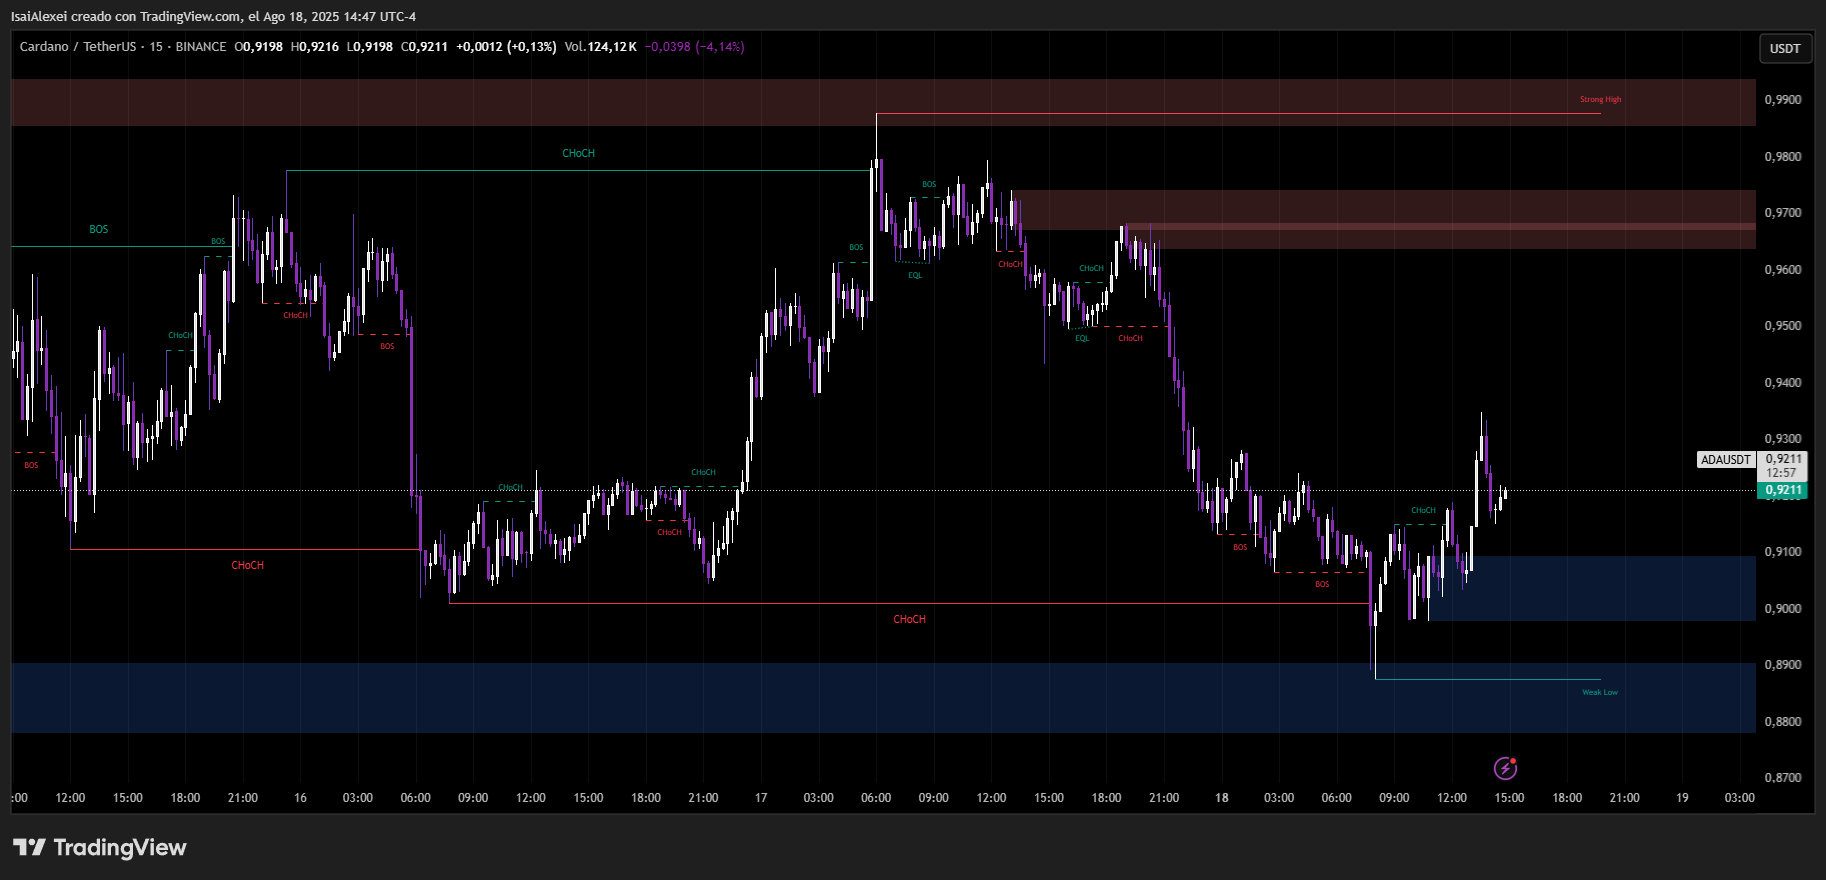Click the 15:00 time label on 18th
This screenshot has height=880, width=1826.
pyautogui.click(x=1509, y=798)
